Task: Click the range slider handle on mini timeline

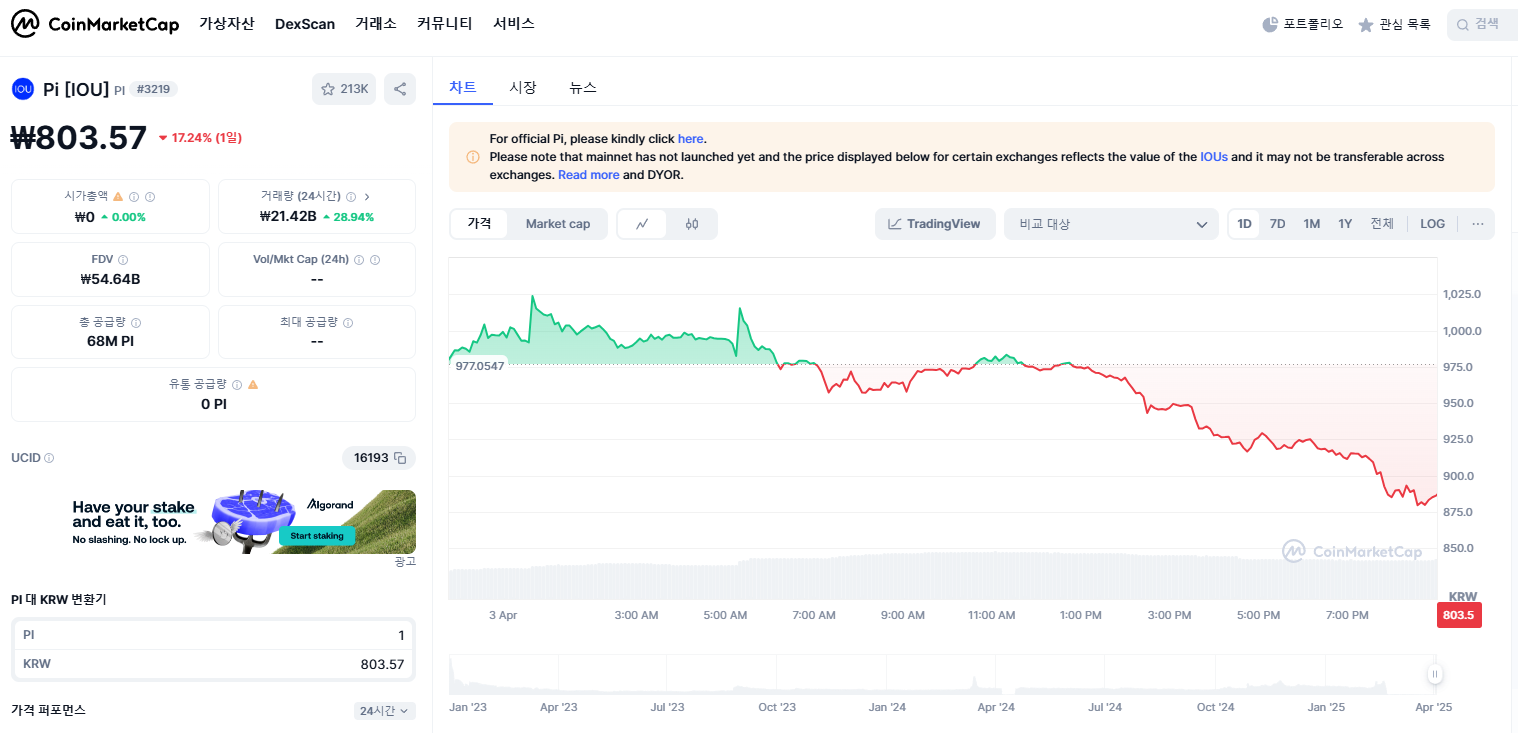Action: click(1435, 675)
